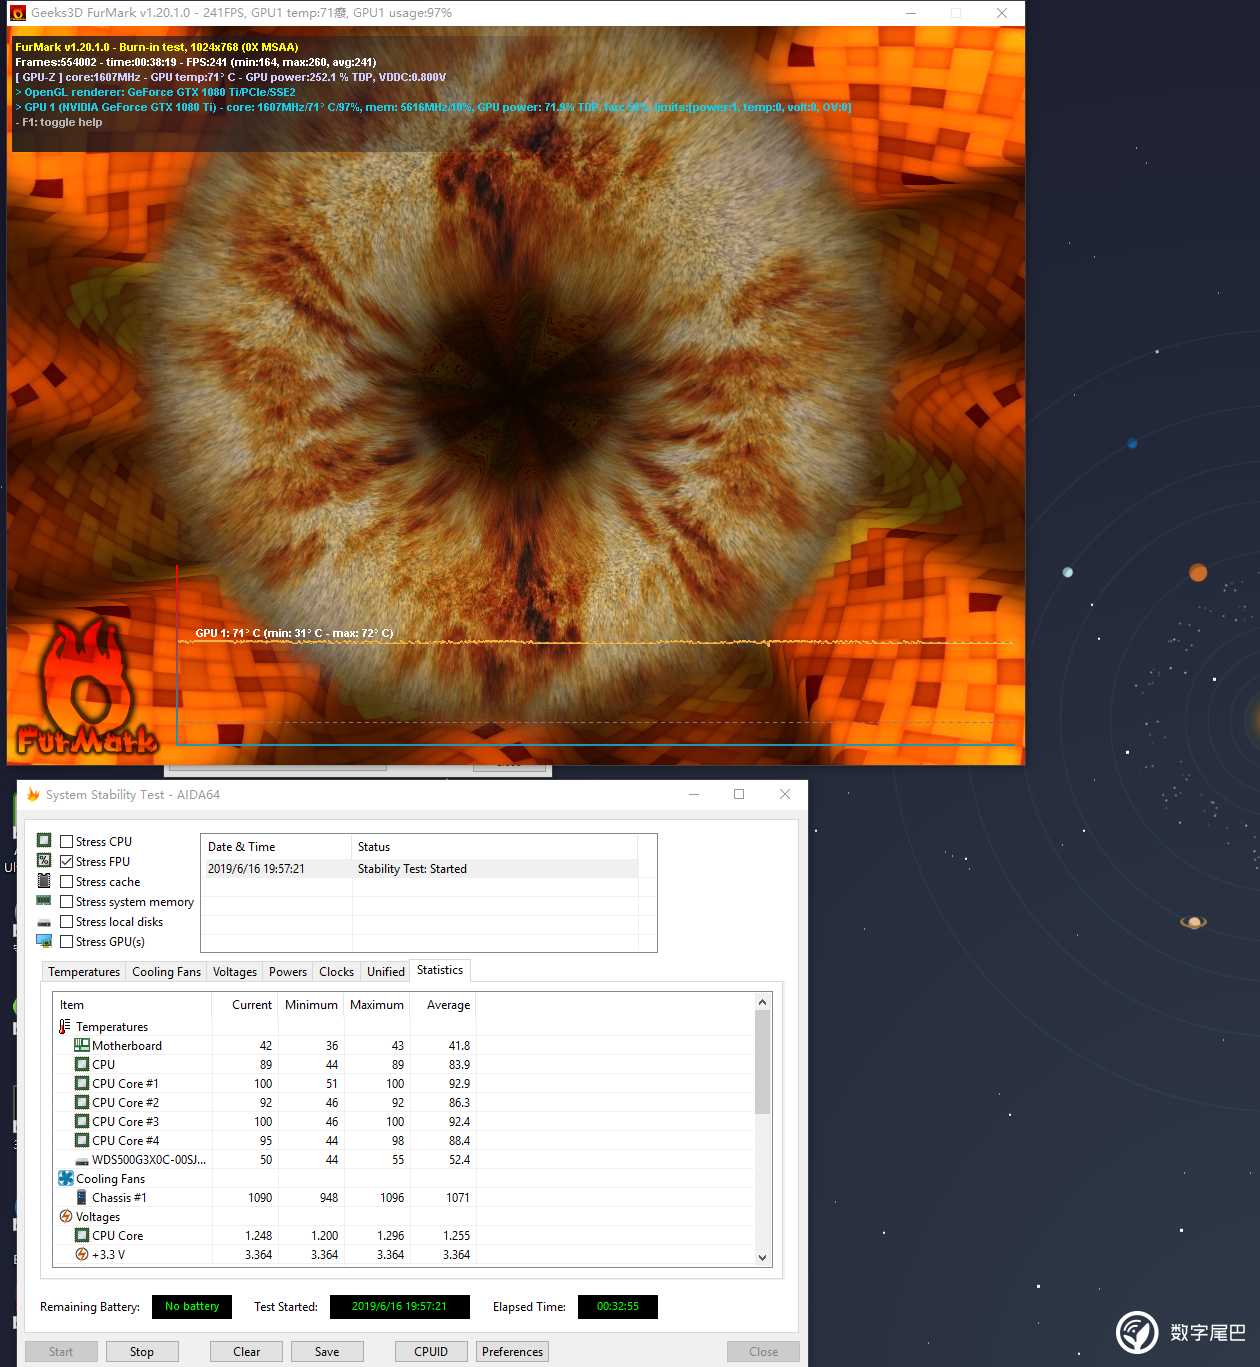
Task: Click the Cooling Fans fan icon
Action: [66, 1178]
